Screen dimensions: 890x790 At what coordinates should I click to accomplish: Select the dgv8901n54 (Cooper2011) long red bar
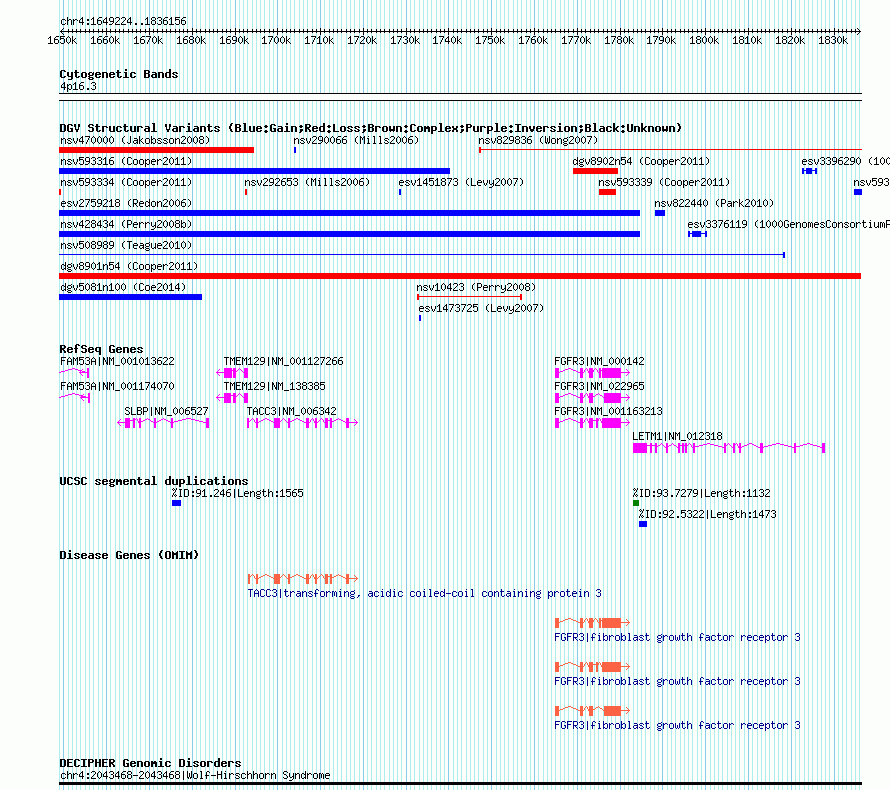coord(460,276)
